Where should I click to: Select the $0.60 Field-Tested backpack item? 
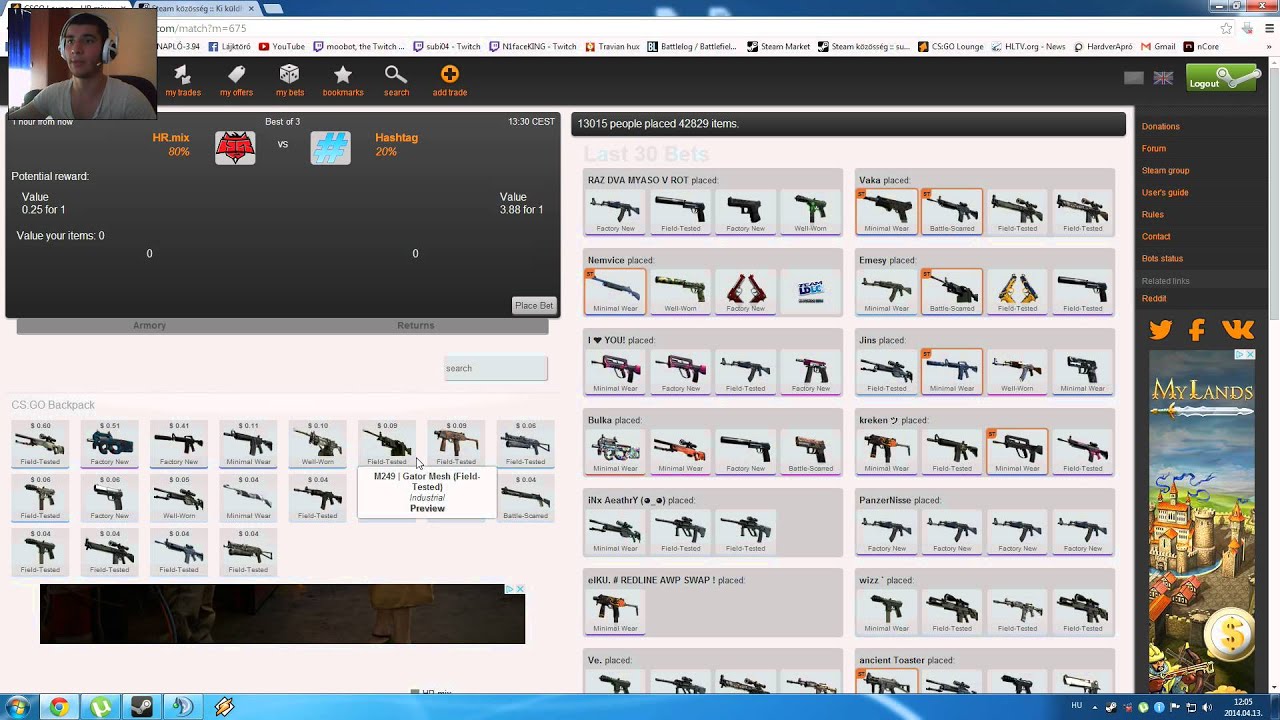click(x=40, y=444)
